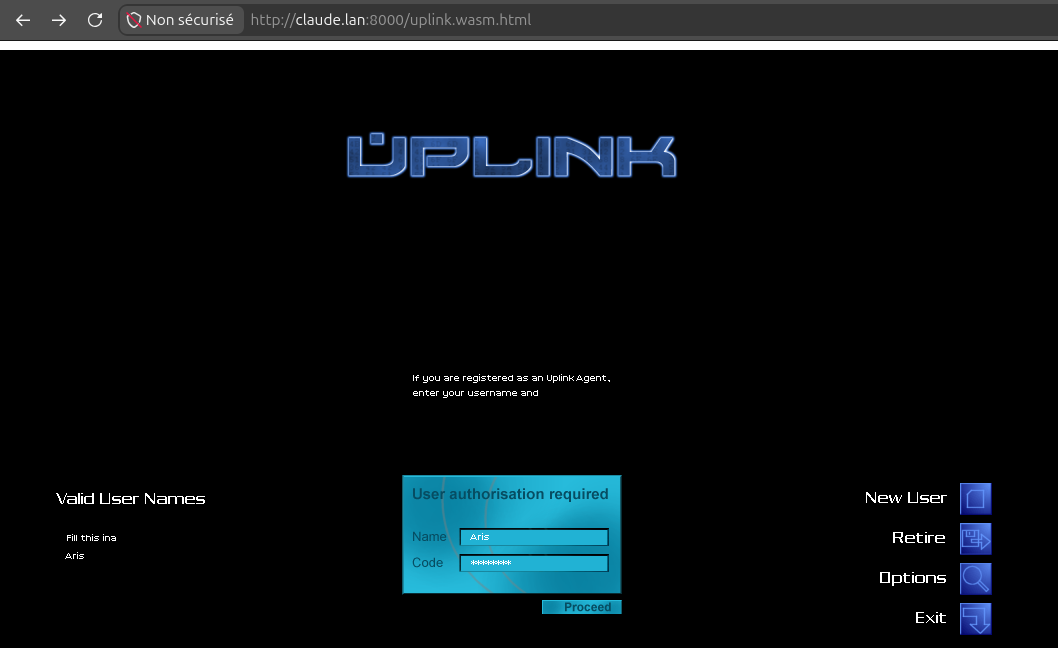
Task: Focus the Name input field
Action: pos(534,537)
